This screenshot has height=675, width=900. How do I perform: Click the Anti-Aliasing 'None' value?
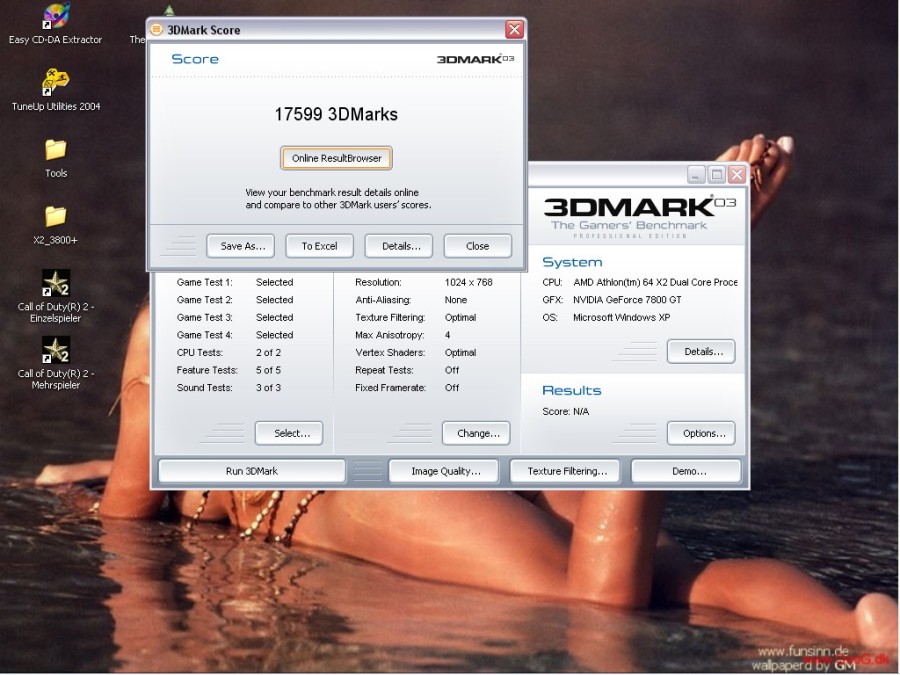pos(456,300)
